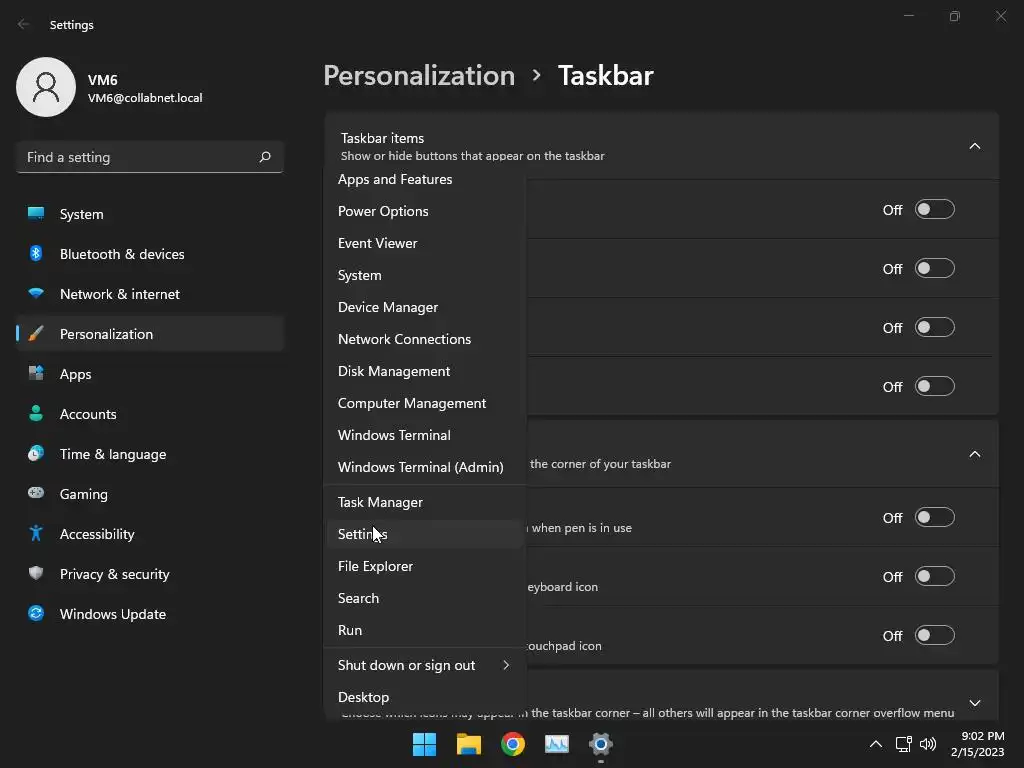Click the Find a setting search box
The height and width of the screenshot is (768, 1024).
[x=150, y=157]
